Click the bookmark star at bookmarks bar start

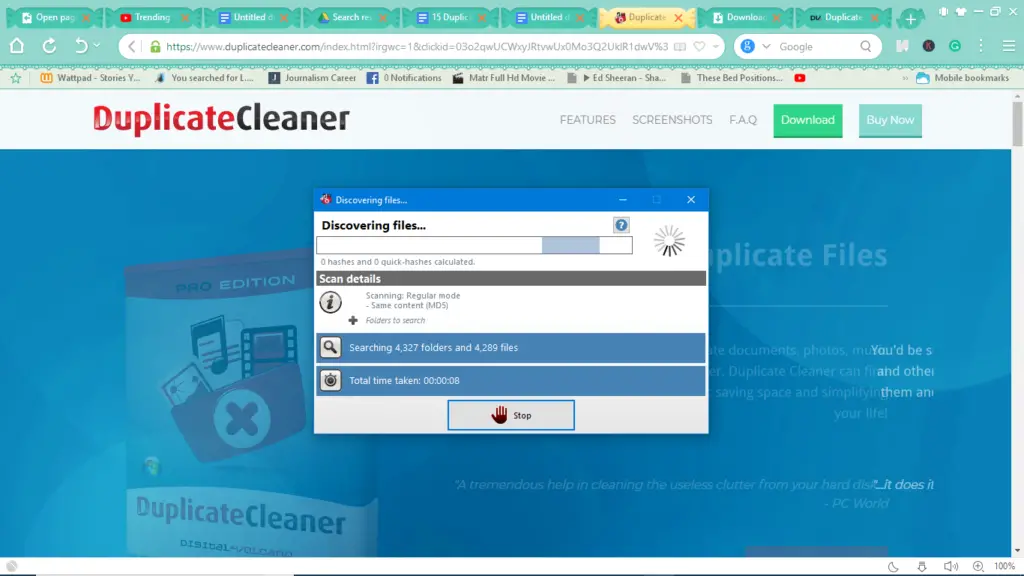point(16,78)
